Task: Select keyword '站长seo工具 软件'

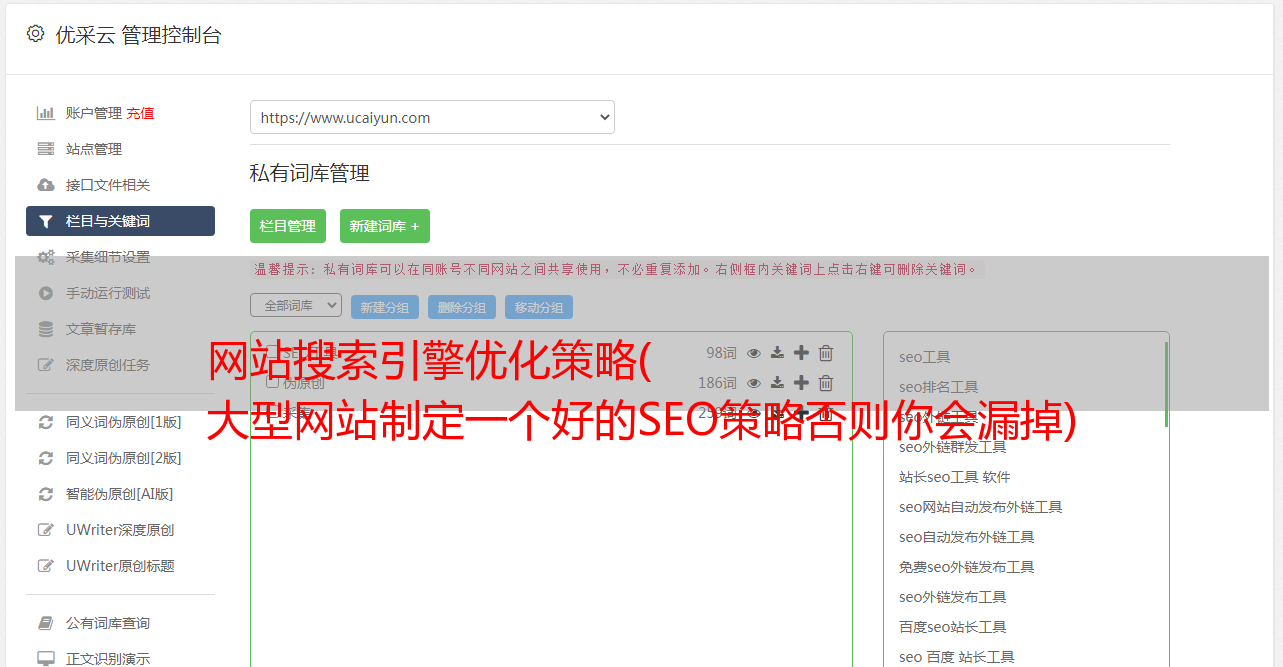Action: [x=955, y=477]
